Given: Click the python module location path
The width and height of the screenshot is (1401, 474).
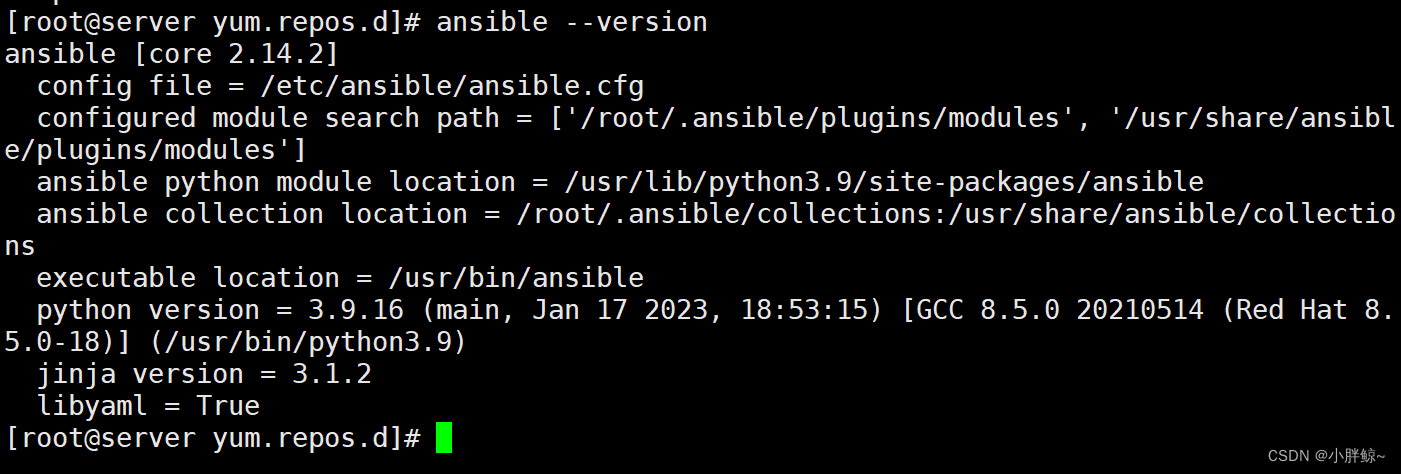Looking at the screenshot, I should 884,182.
